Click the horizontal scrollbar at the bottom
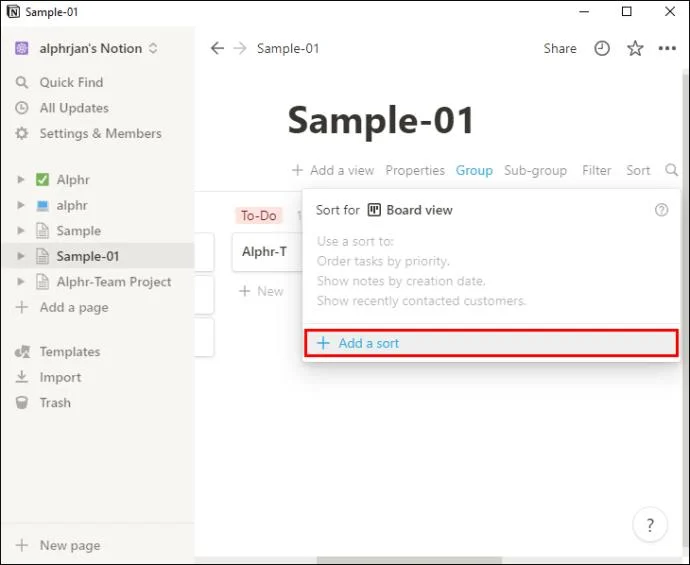Image resolution: width=690 pixels, height=565 pixels. (x=409, y=560)
